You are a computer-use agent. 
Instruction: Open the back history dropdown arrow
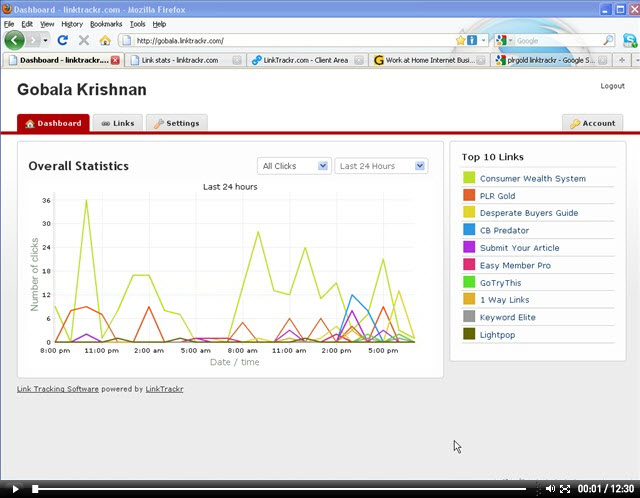[45, 40]
